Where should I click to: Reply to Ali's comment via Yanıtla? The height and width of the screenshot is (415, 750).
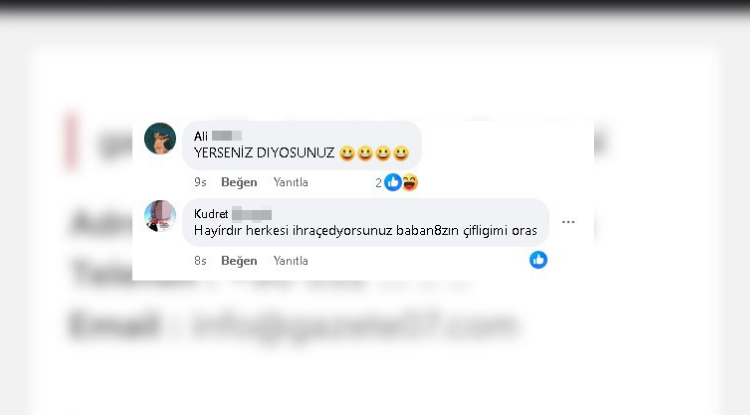pos(291,182)
